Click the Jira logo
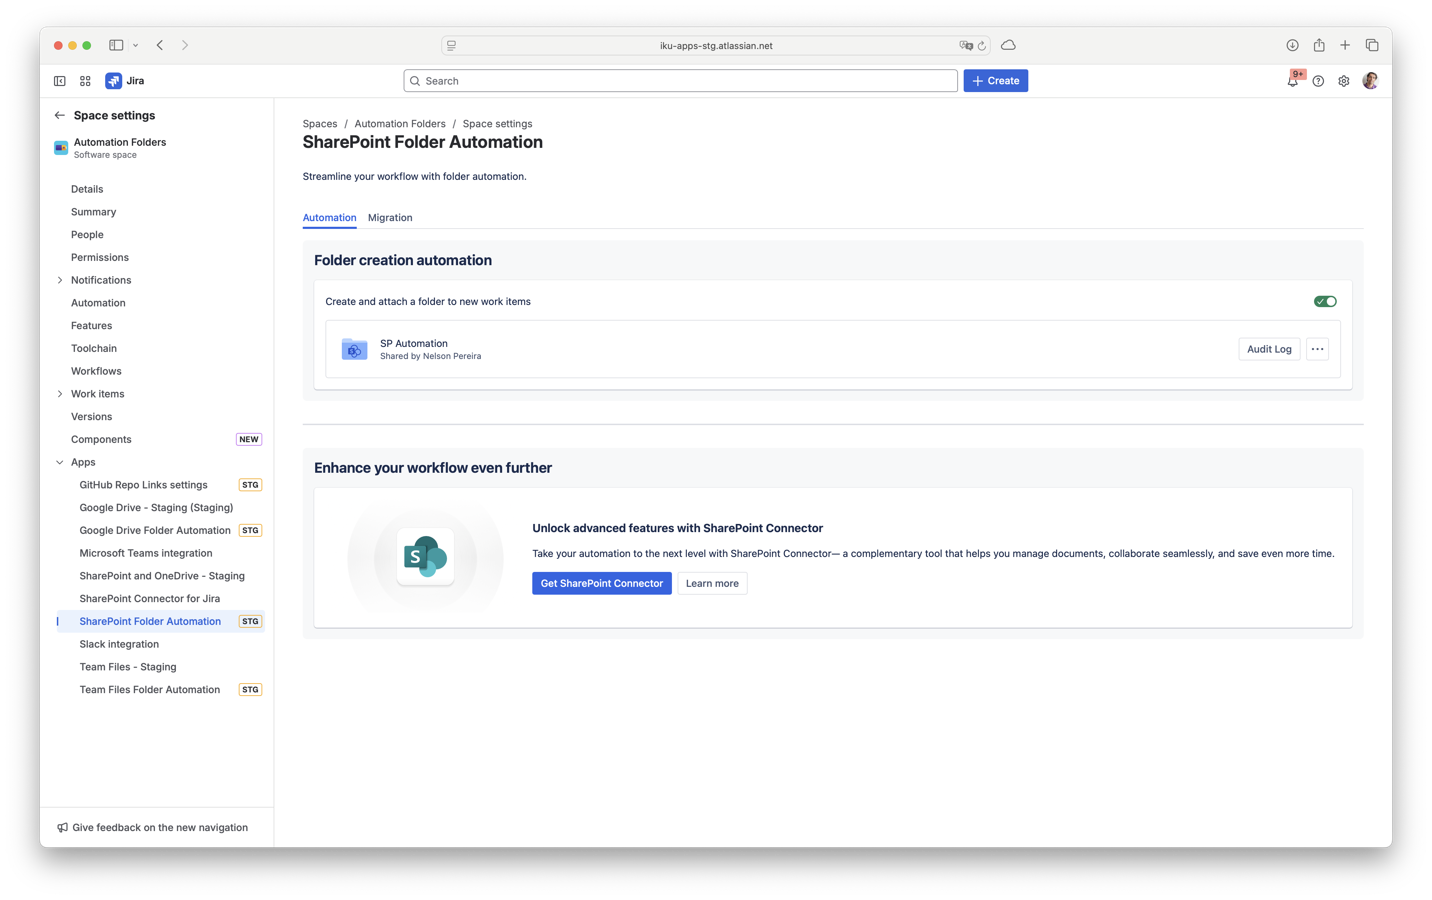Viewport: 1432px width, 900px height. [x=113, y=80]
